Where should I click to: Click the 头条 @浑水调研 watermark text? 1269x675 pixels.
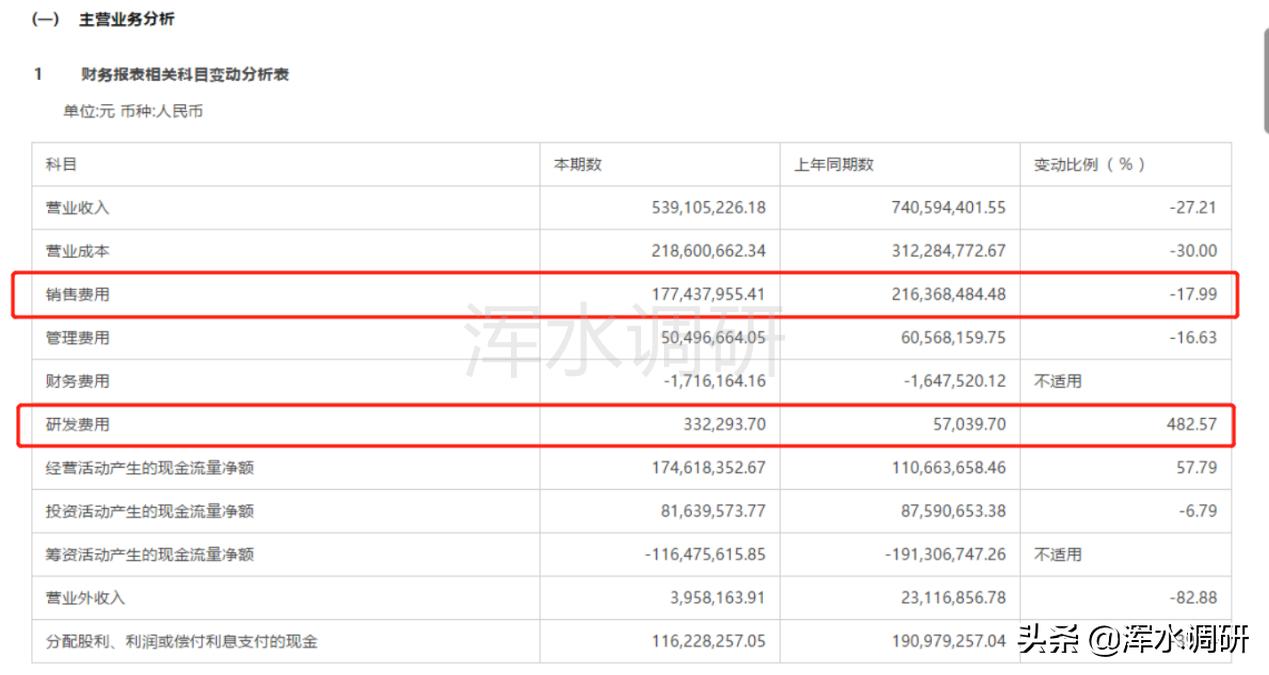click(1133, 640)
